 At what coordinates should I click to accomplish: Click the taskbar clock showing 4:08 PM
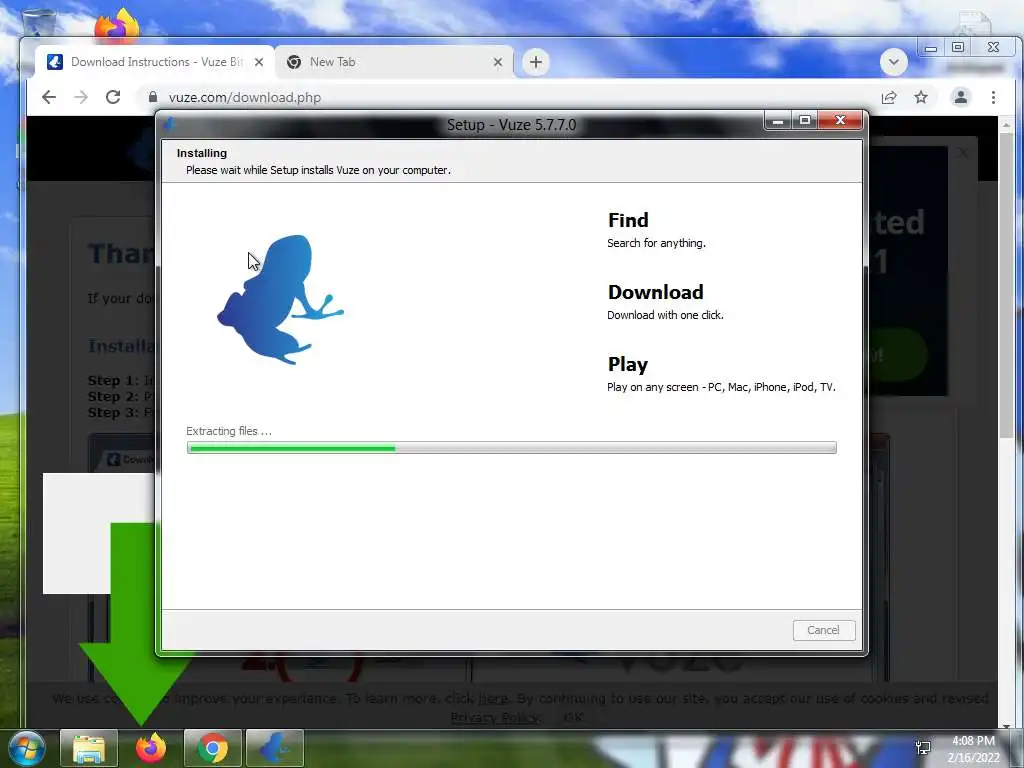pyautogui.click(x=973, y=749)
